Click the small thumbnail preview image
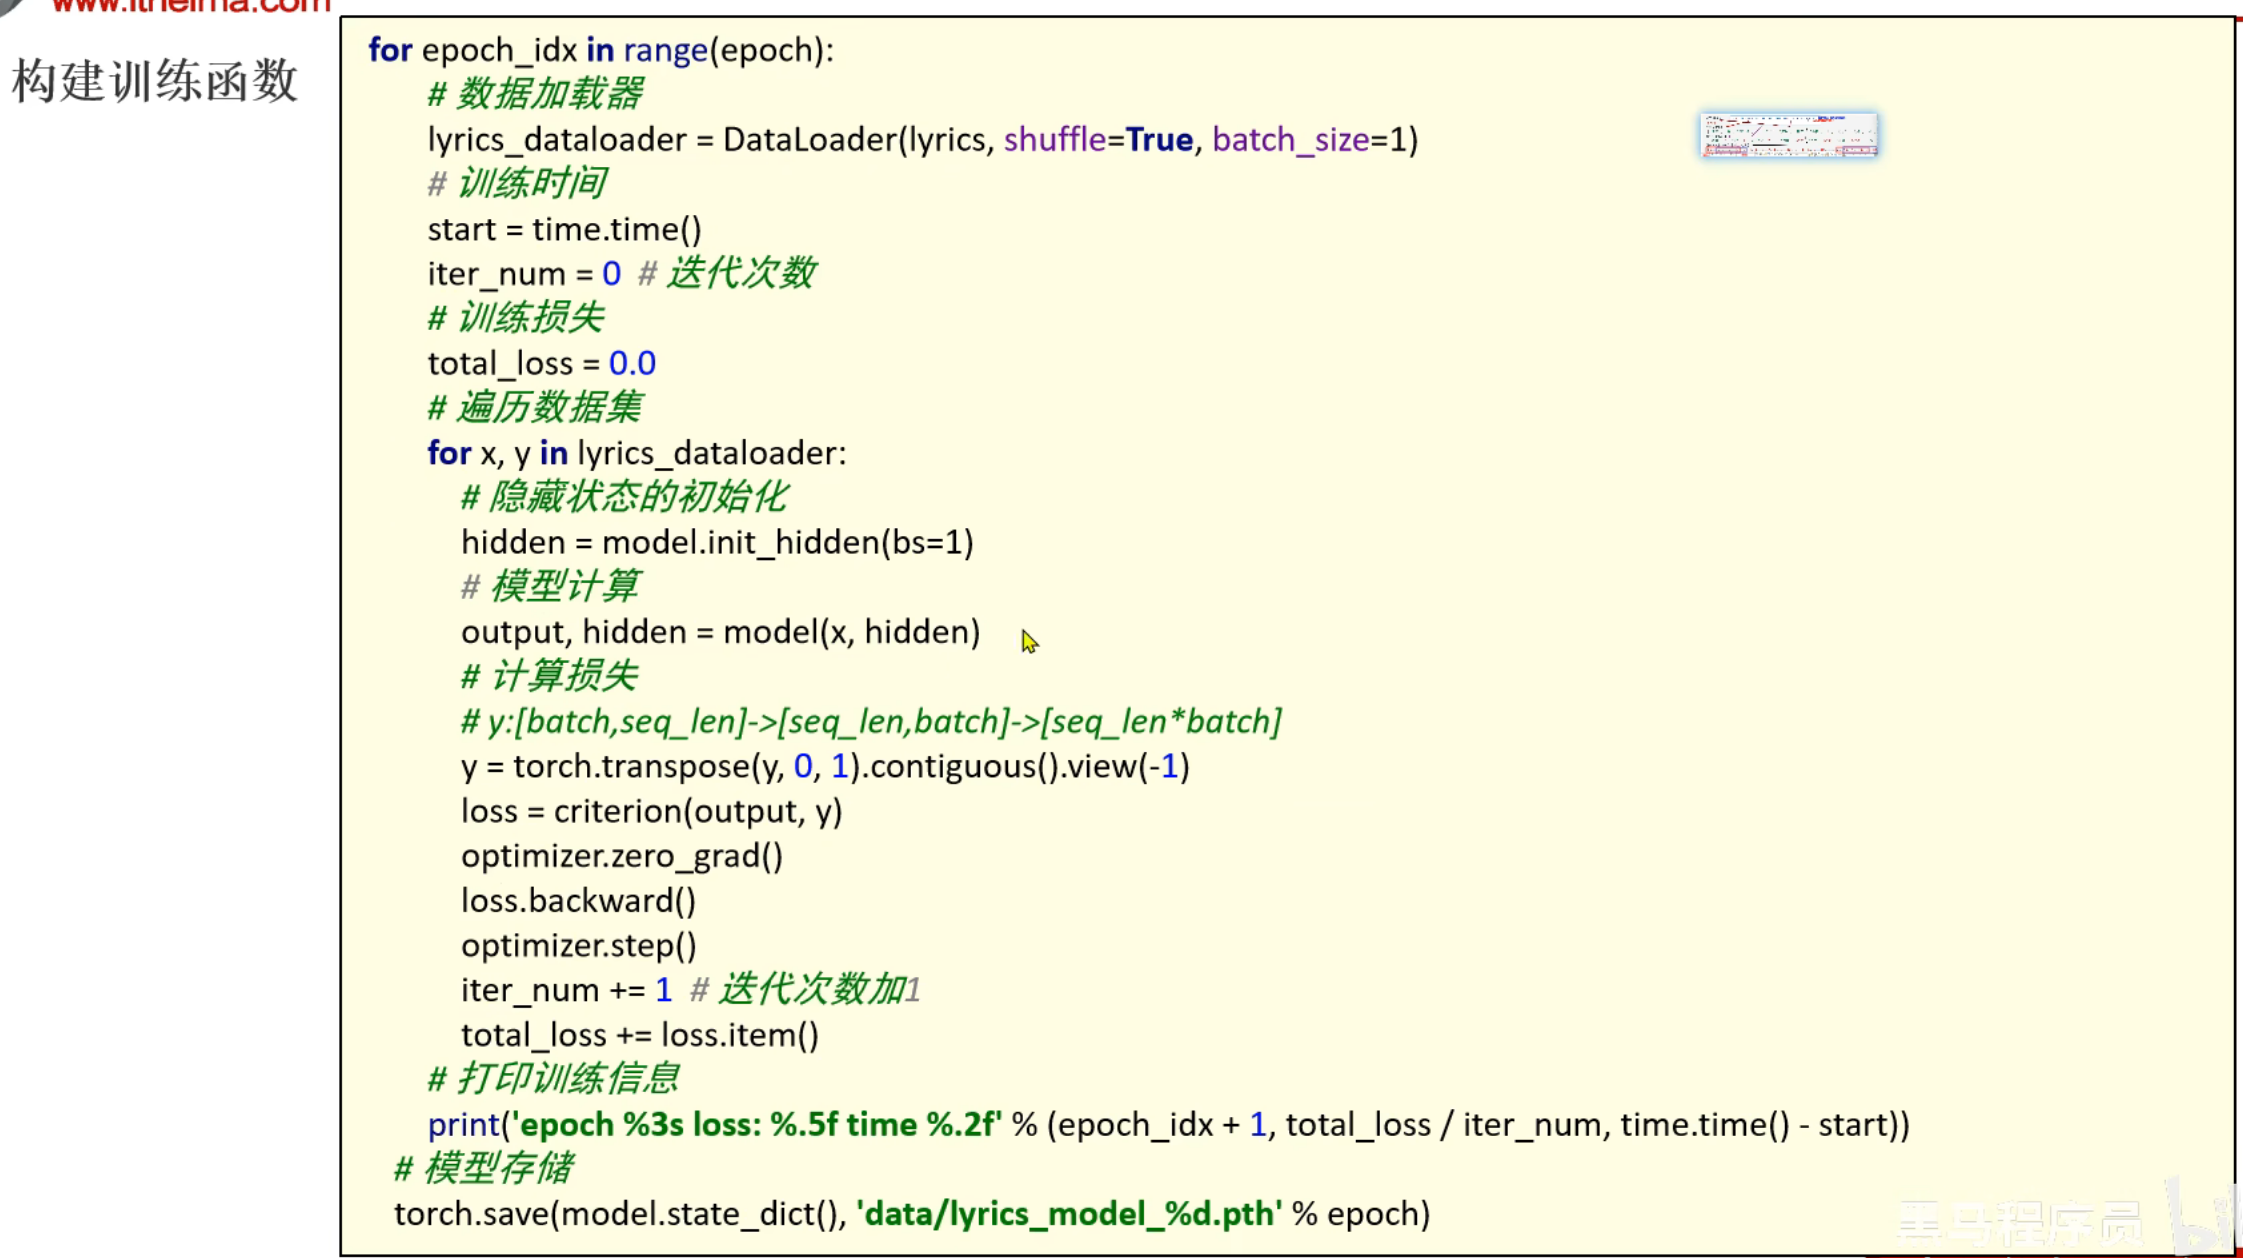The height and width of the screenshot is (1258, 2243). pos(1788,135)
